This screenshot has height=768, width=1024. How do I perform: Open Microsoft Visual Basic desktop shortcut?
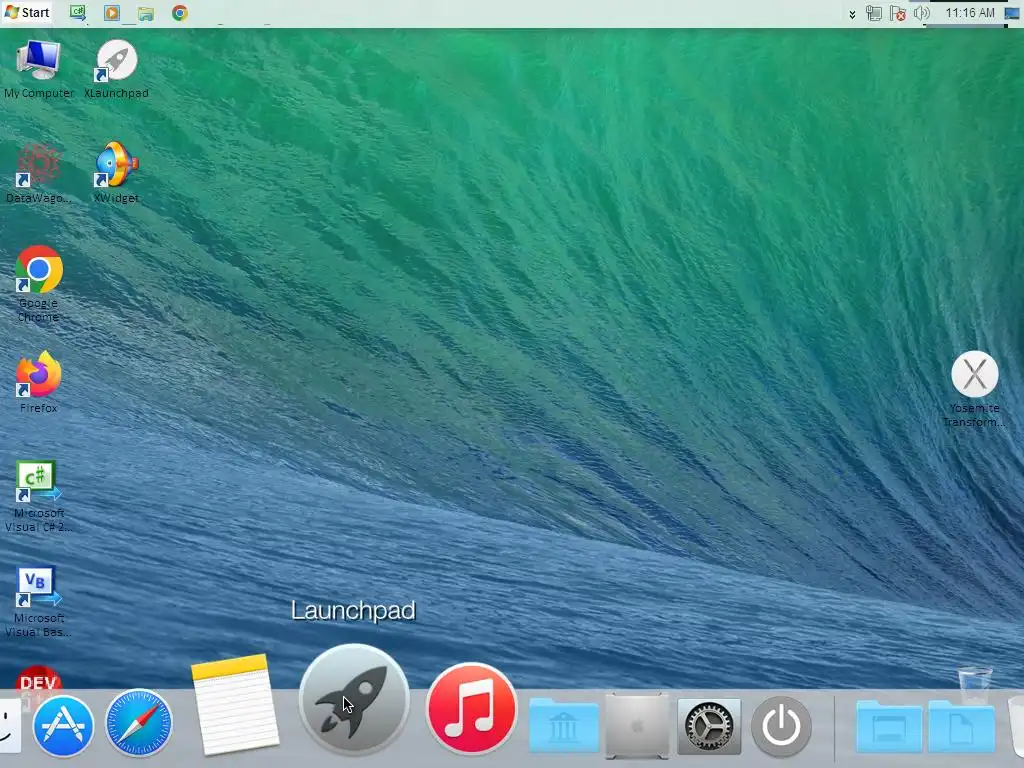click(x=39, y=601)
